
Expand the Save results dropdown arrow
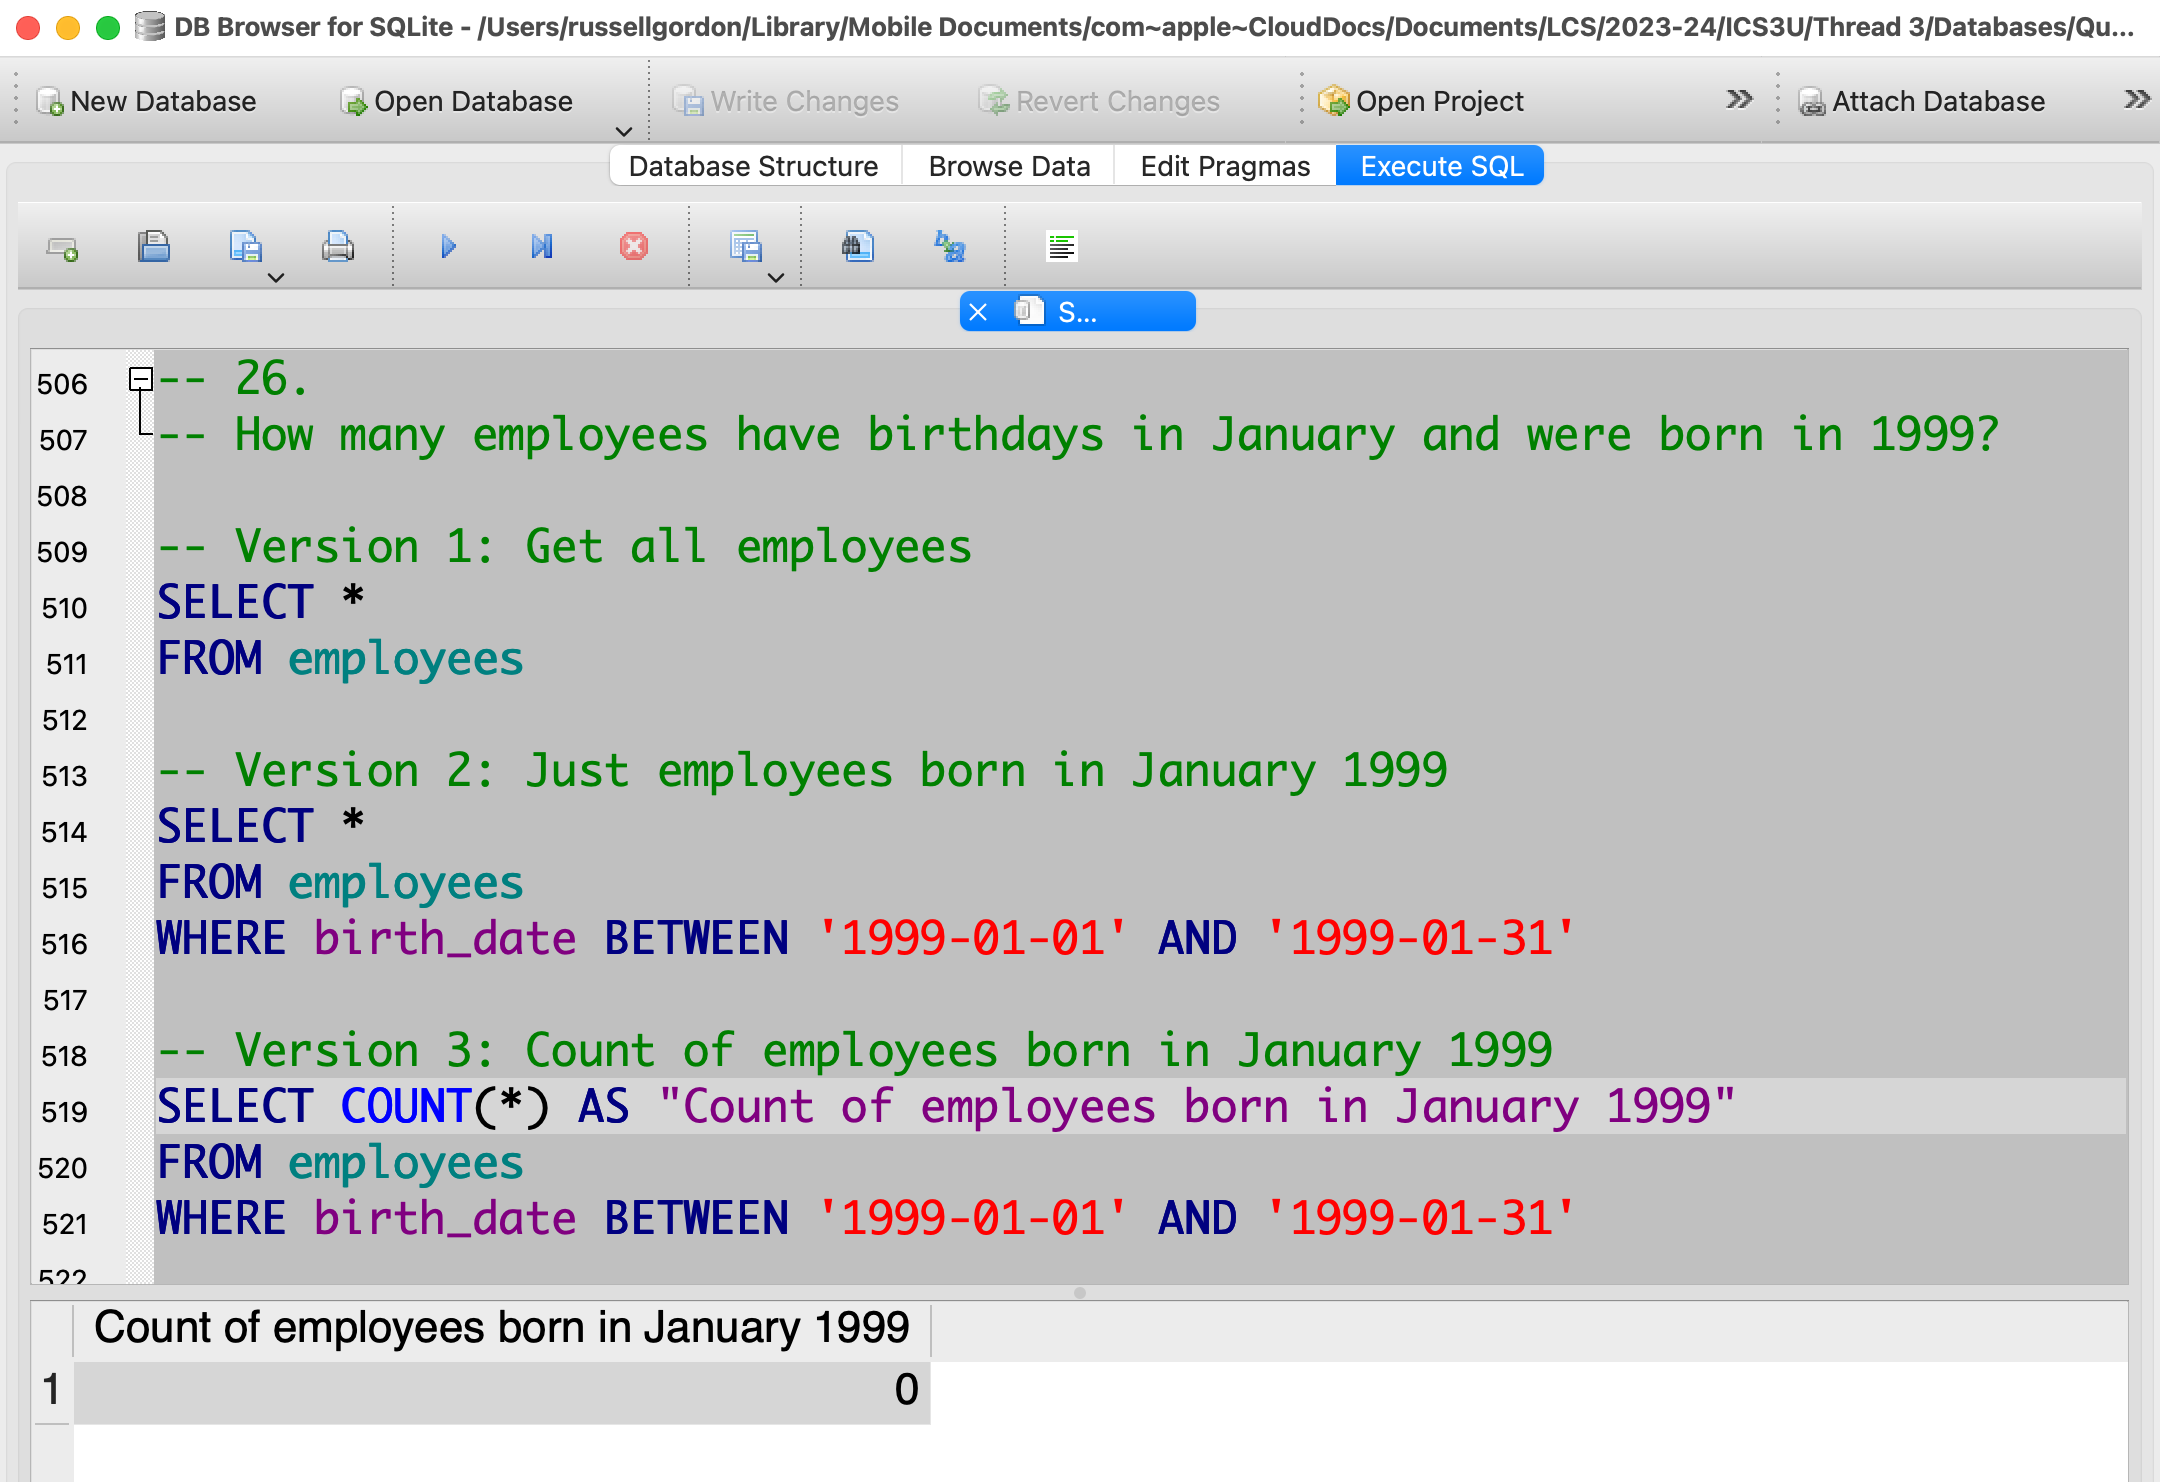[776, 278]
